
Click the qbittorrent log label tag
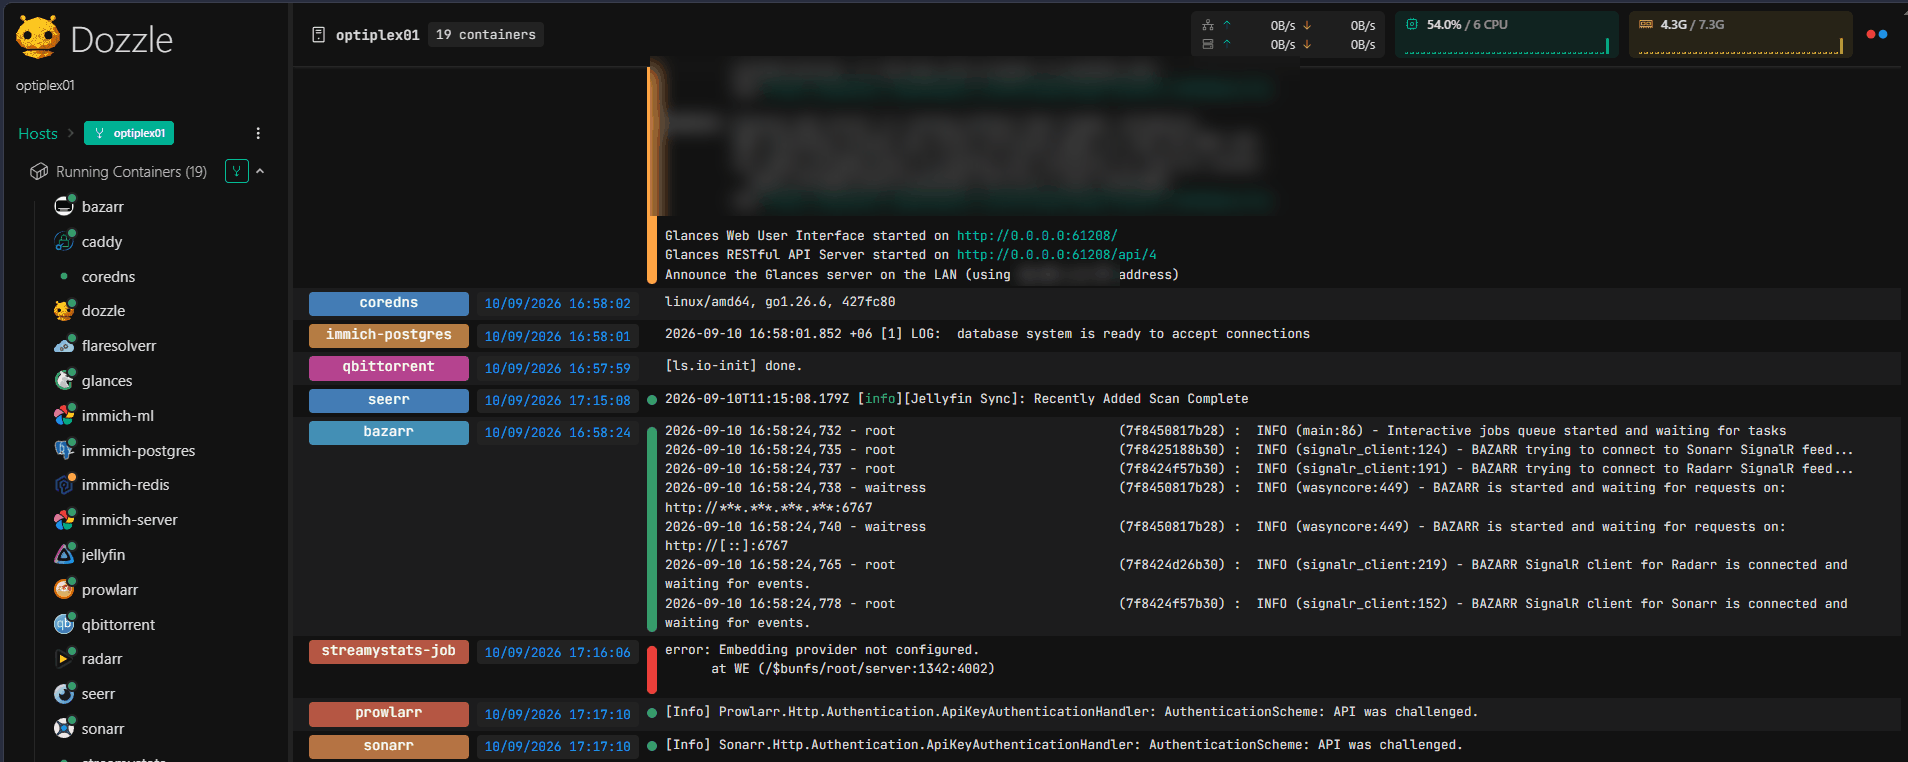pyautogui.click(x=389, y=367)
